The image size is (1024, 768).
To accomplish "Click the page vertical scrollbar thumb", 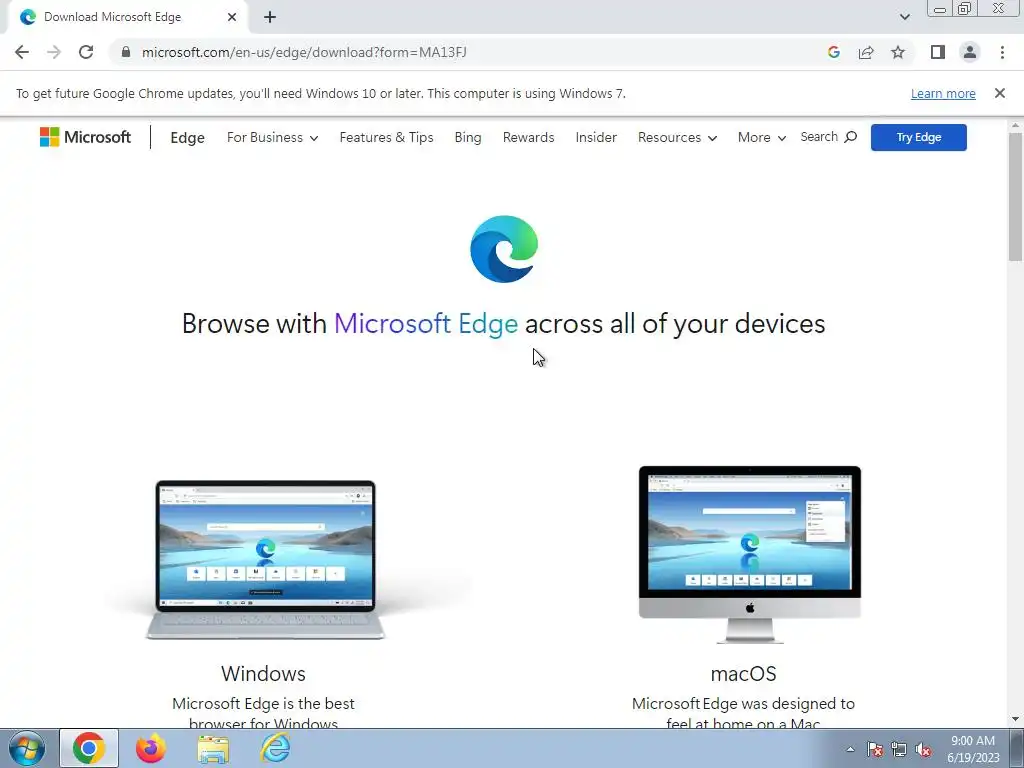I will (1015, 196).
